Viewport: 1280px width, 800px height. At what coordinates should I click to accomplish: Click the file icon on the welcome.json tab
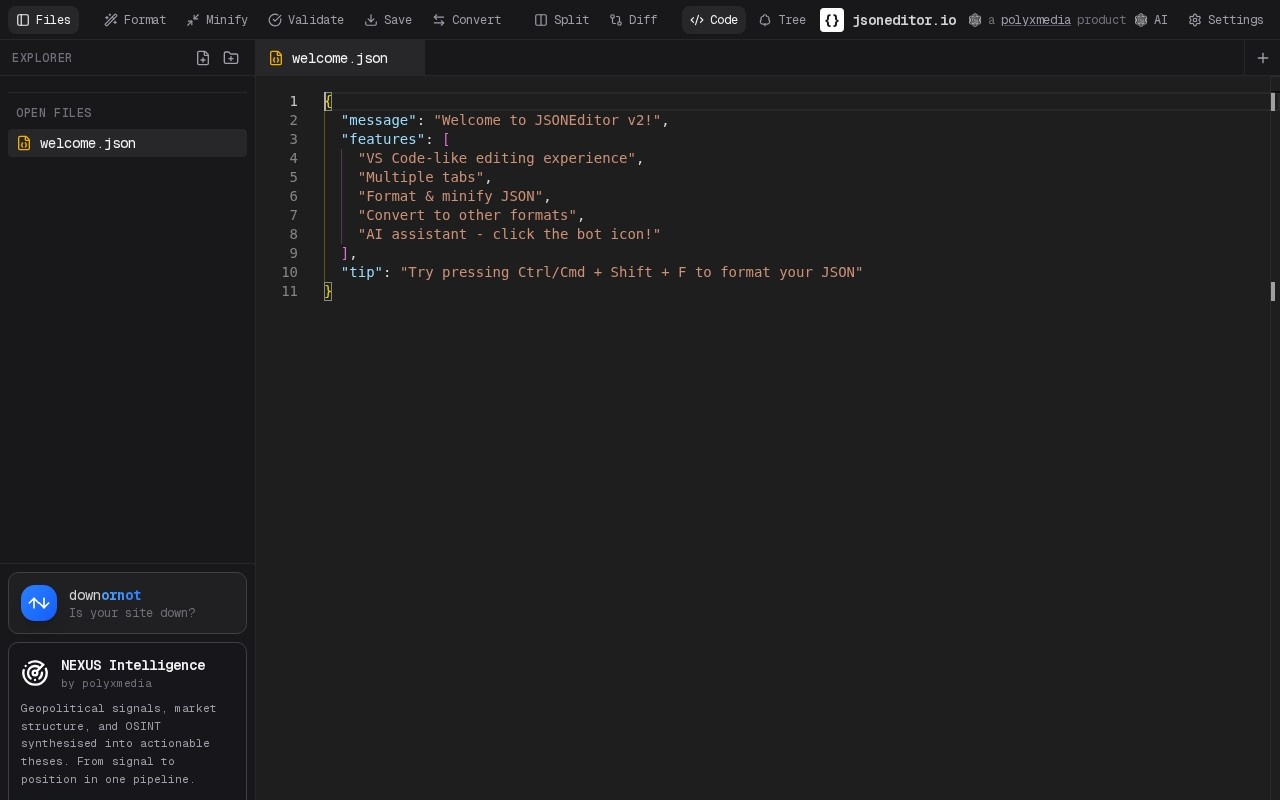click(276, 58)
